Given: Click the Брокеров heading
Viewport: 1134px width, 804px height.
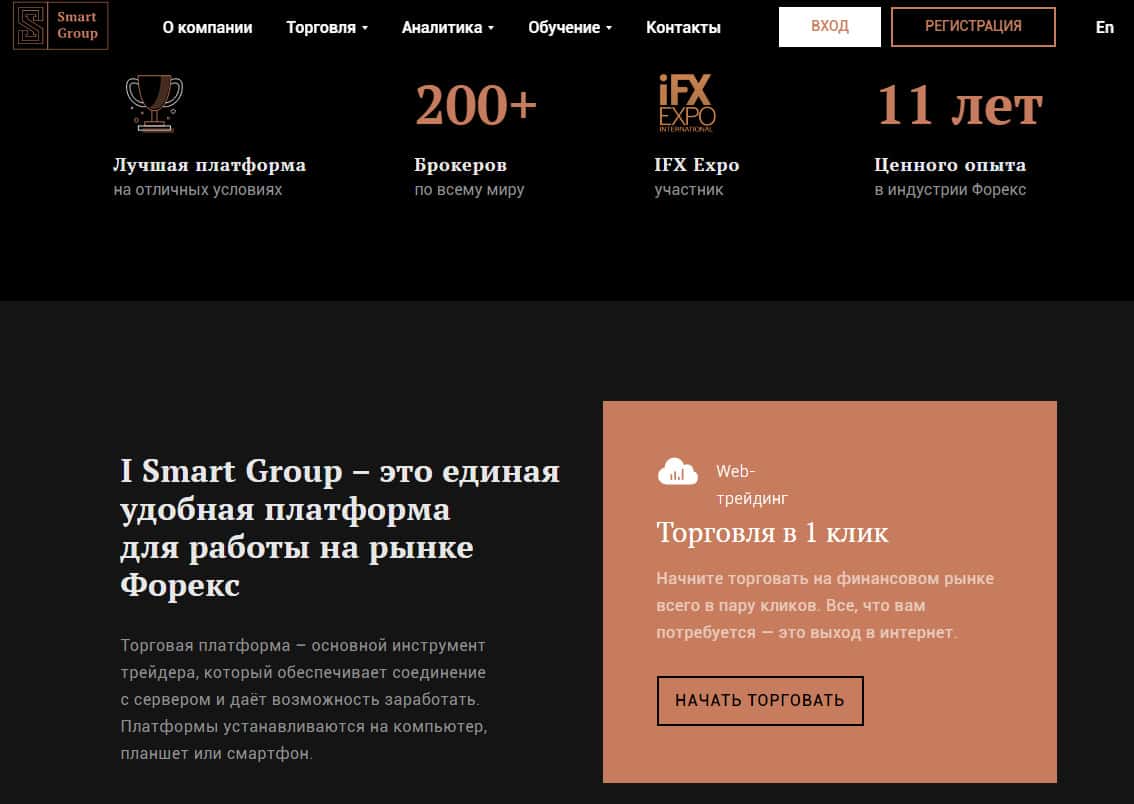Looking at the screenshot, I should point(461,165).
